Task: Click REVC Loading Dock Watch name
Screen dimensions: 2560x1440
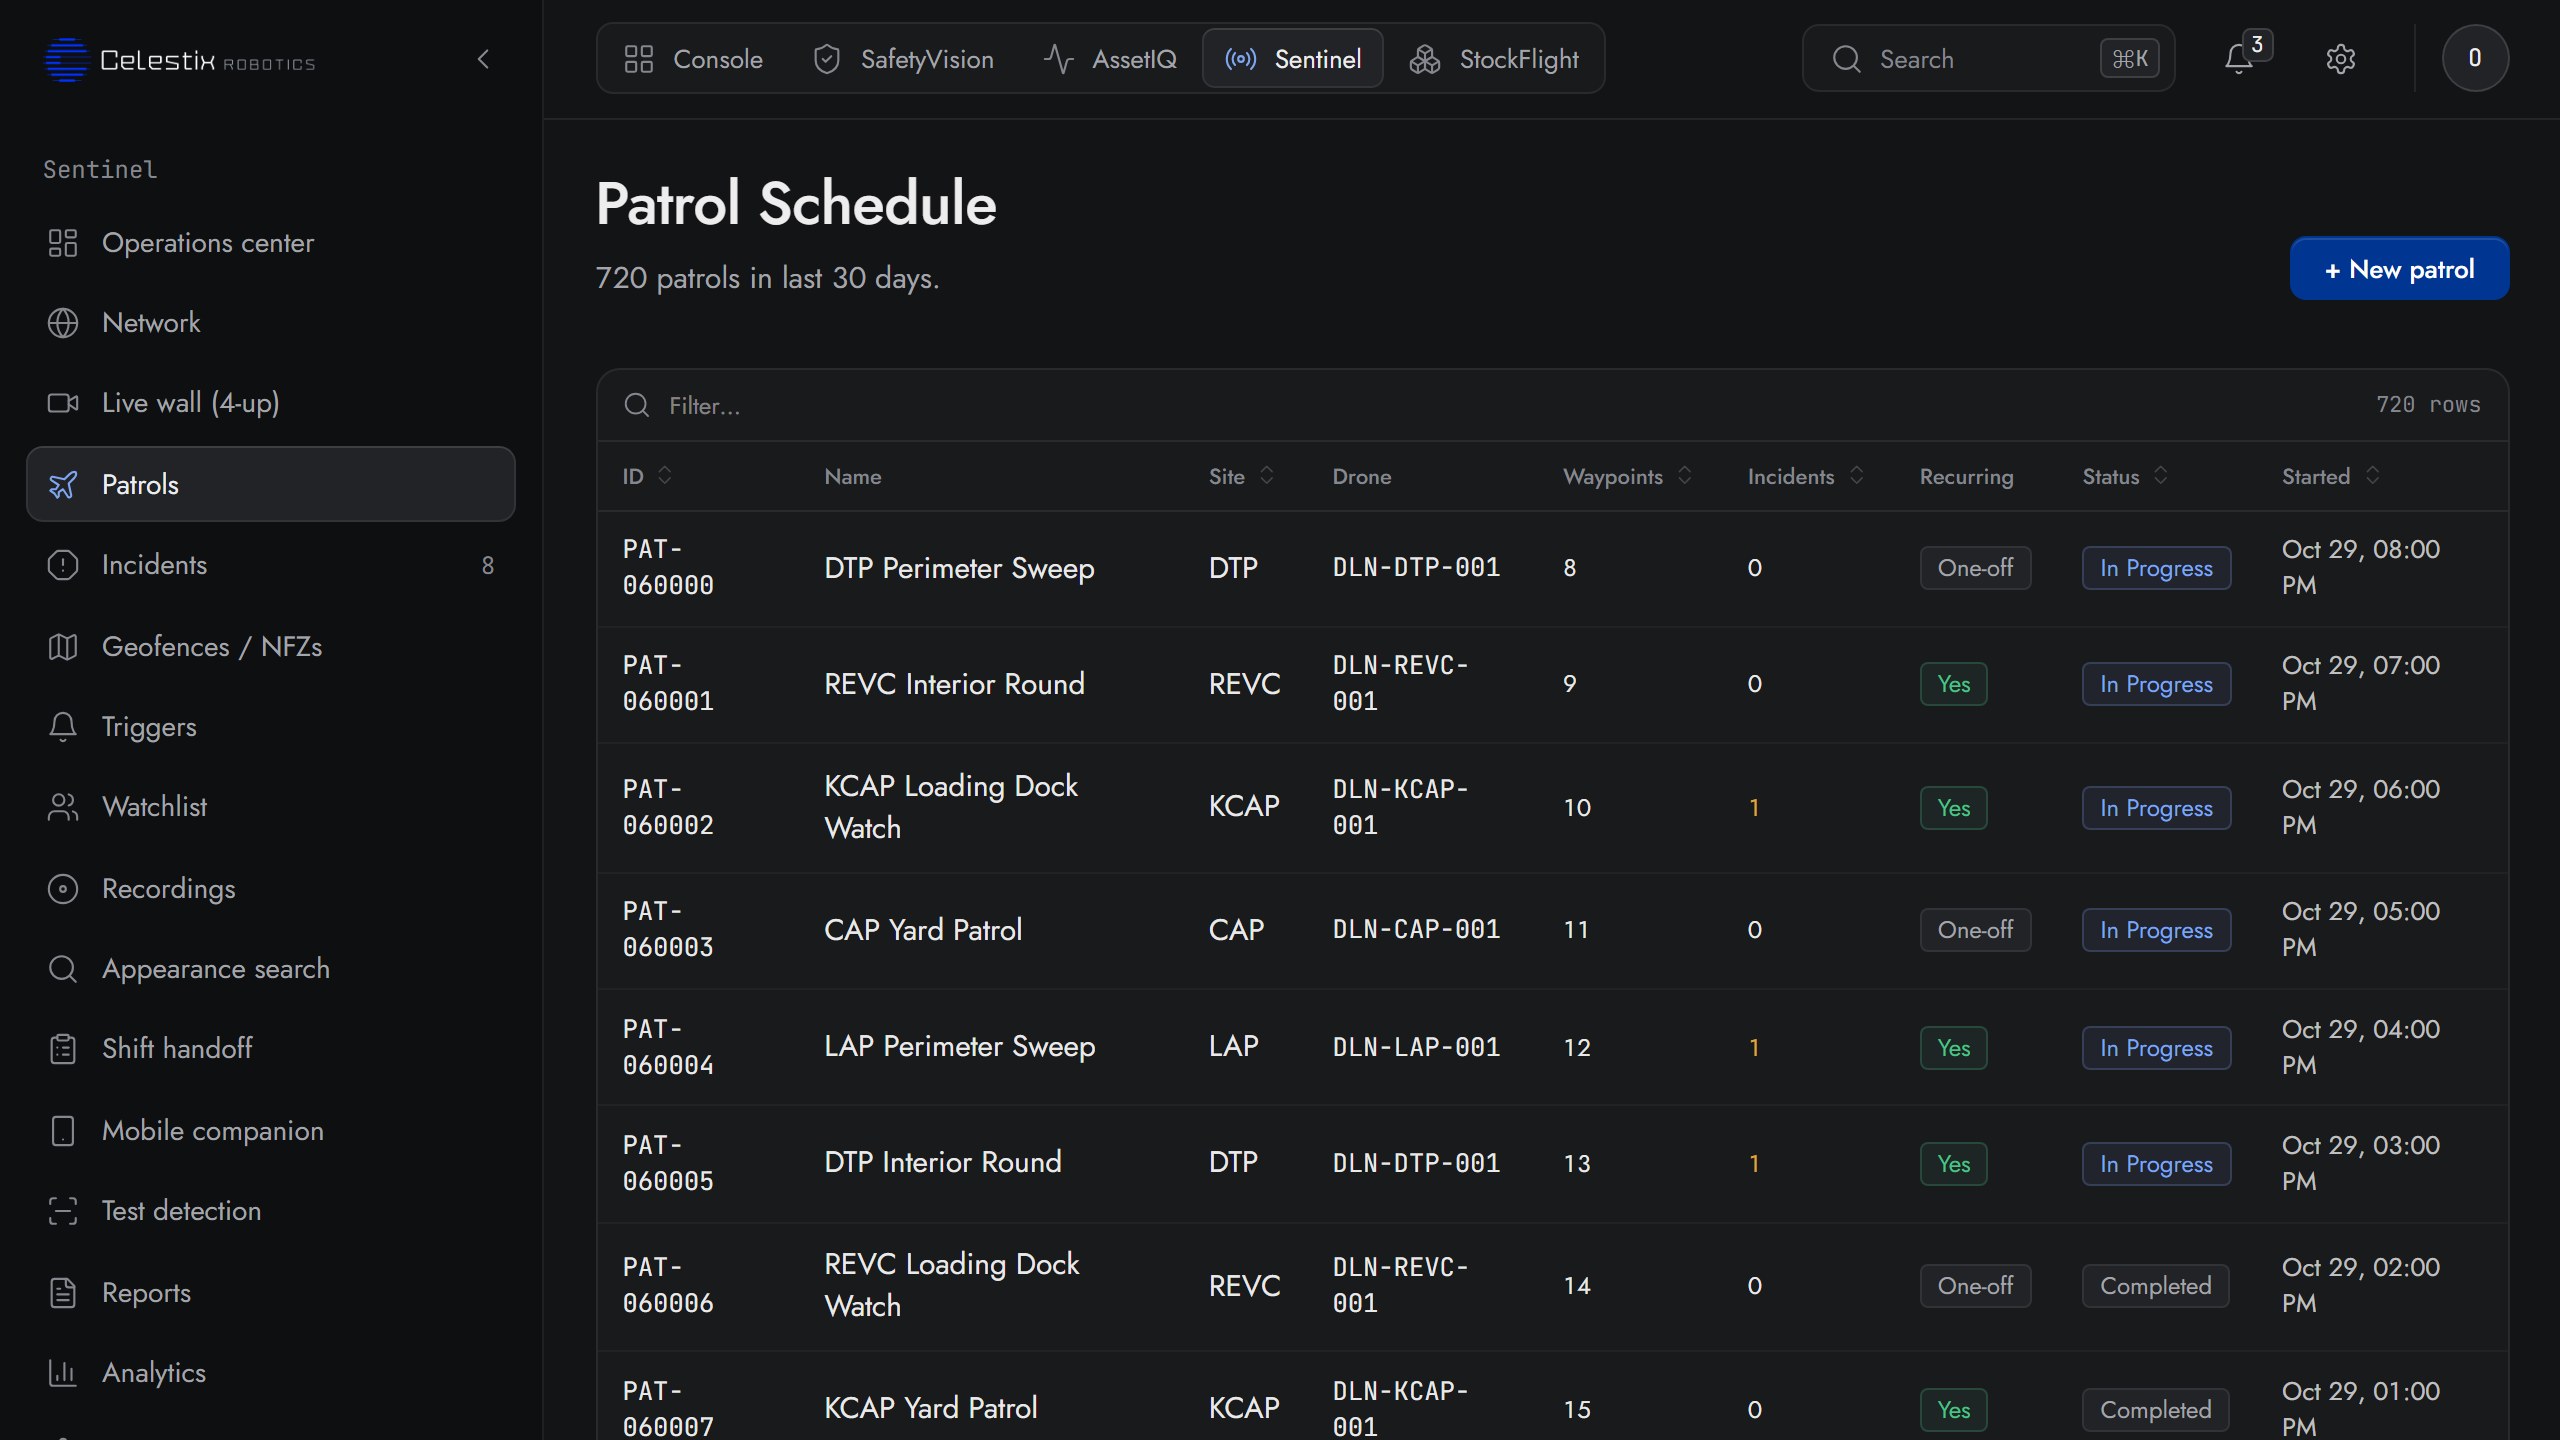Action: pos(951,1285)
